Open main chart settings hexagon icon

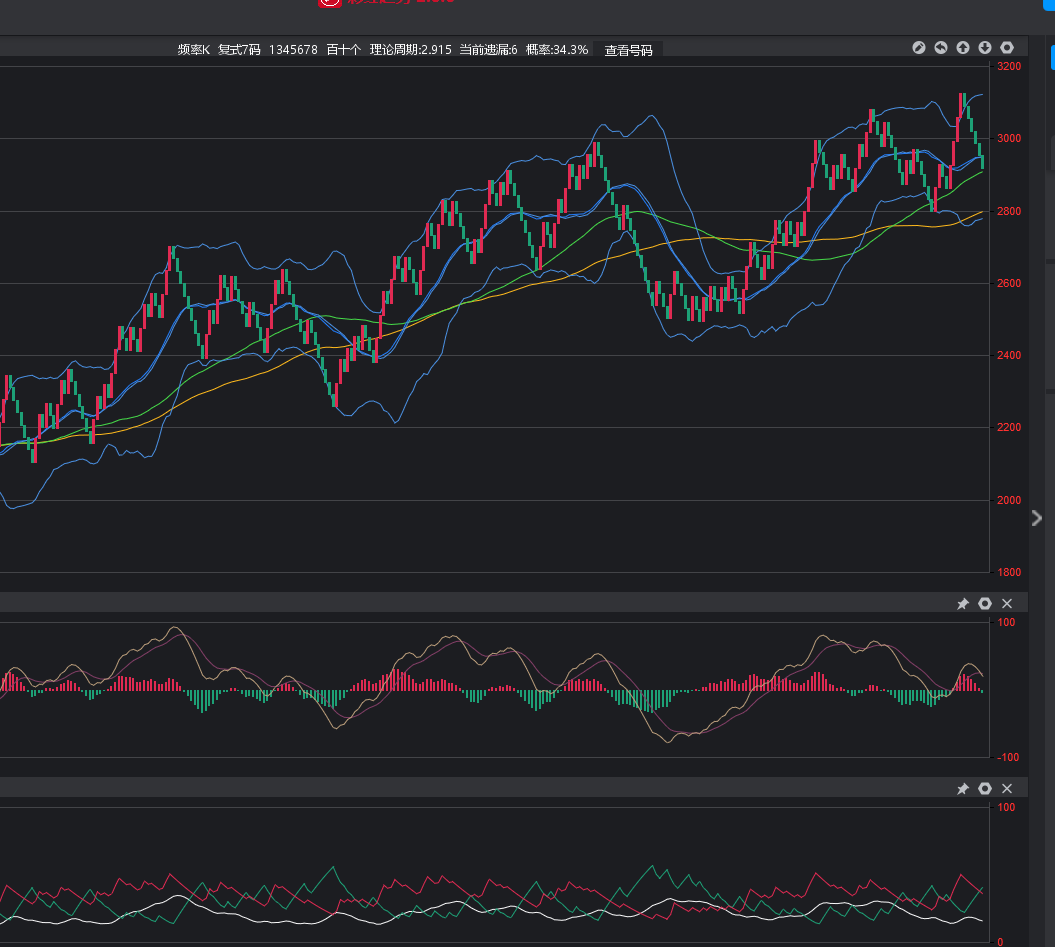coord(1007,48)
